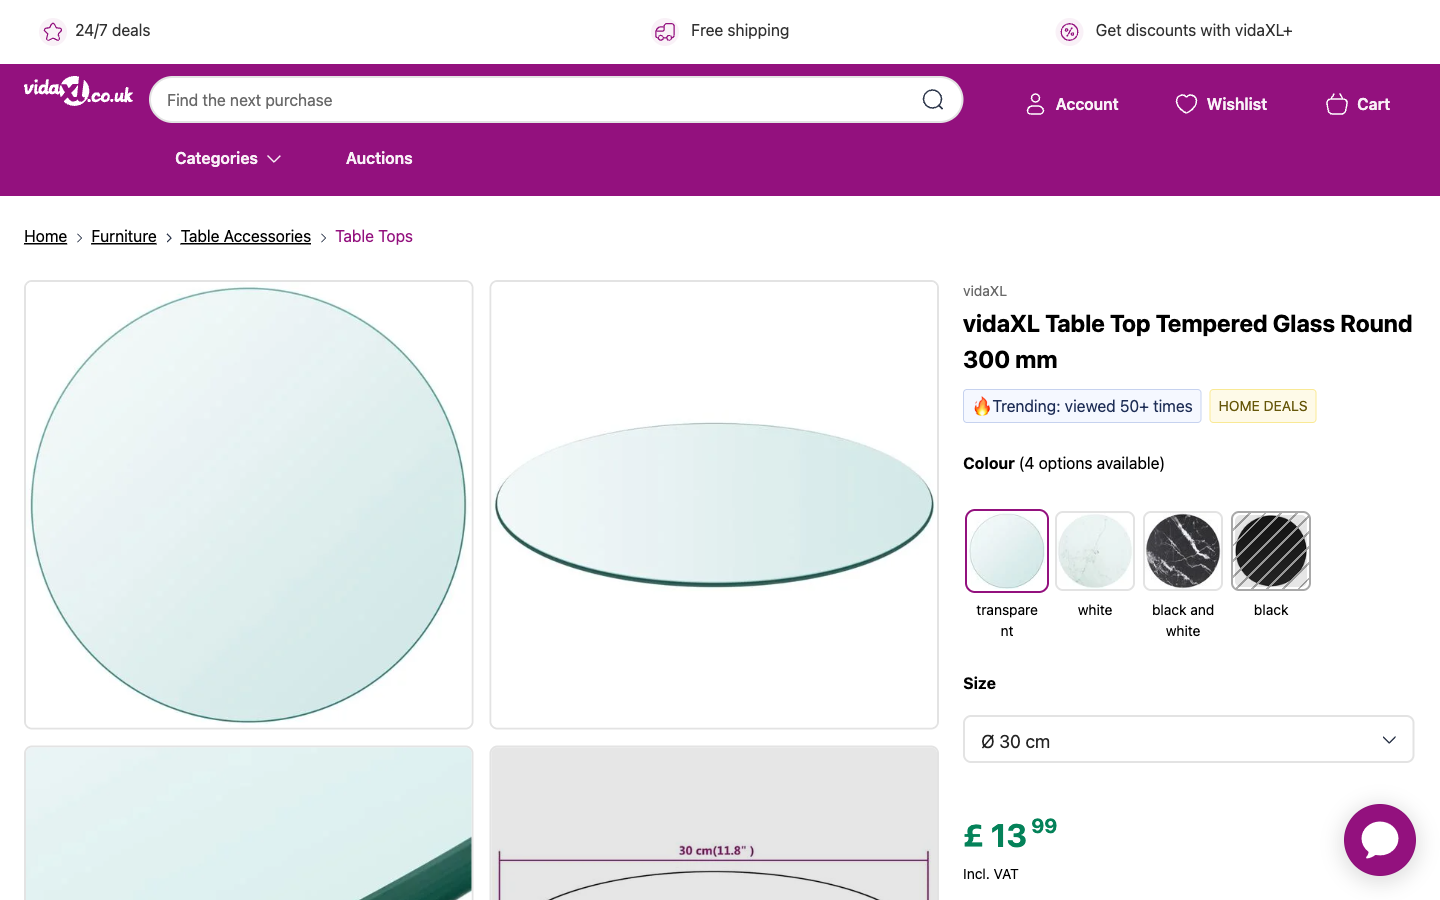This screenshot has height=900, width=1440.
Task: Click the 24/7 deals star icon
Action: (53, 32)
